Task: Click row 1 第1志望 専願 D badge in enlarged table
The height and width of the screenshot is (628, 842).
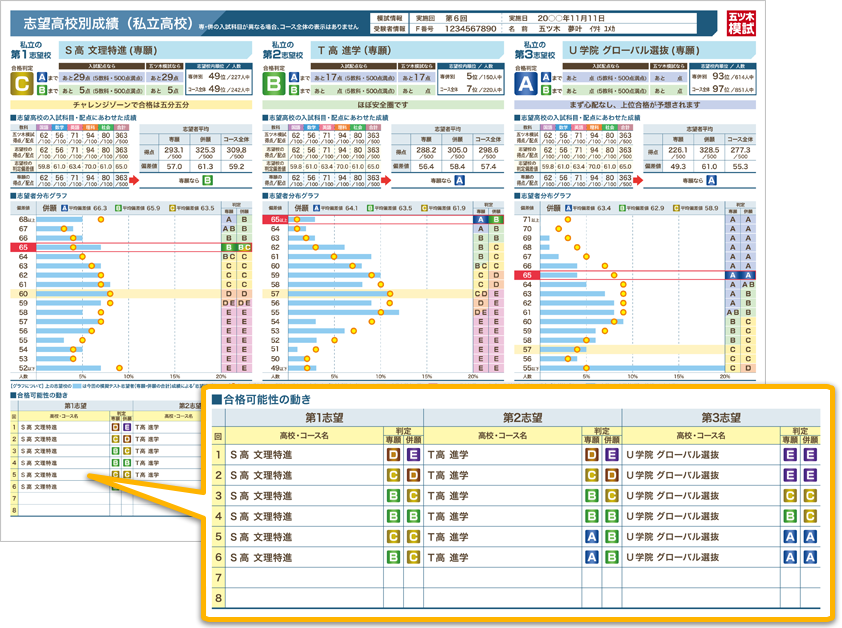Action: point(392,455)
